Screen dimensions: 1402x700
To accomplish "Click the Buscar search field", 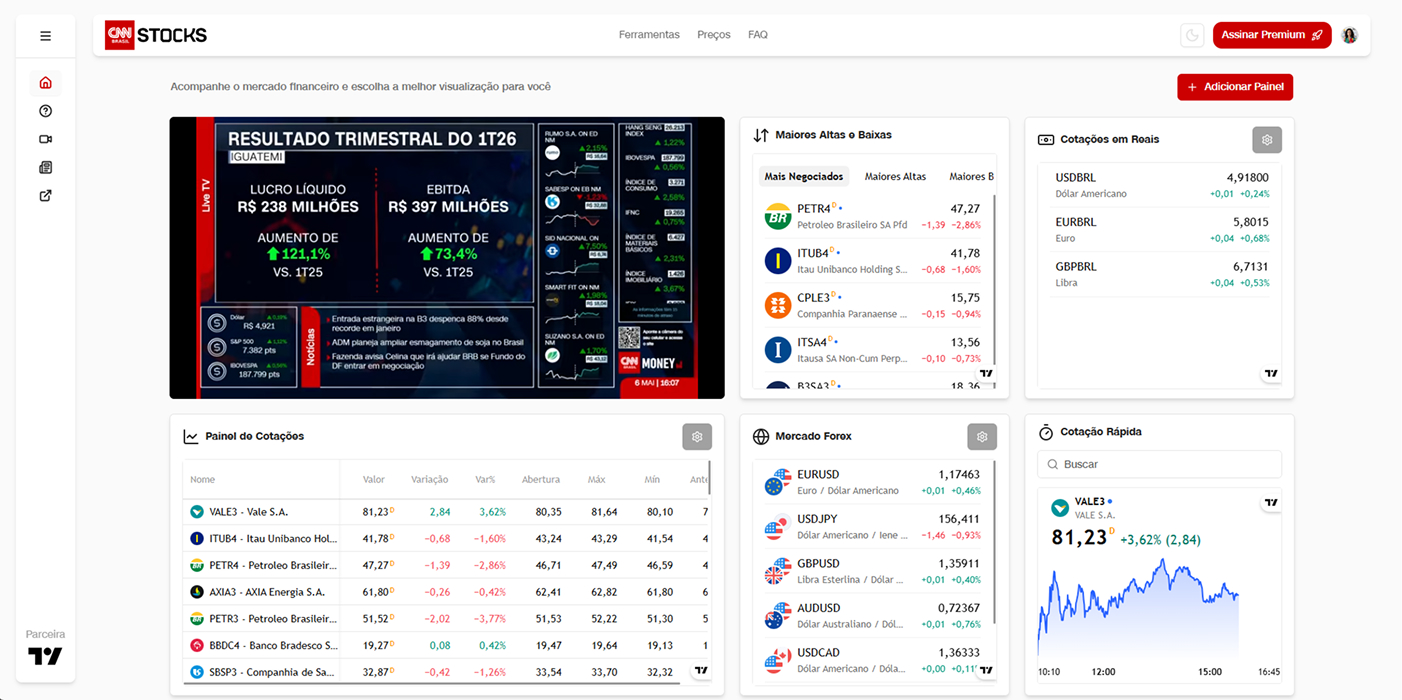I will click(x=1160, y=464).
